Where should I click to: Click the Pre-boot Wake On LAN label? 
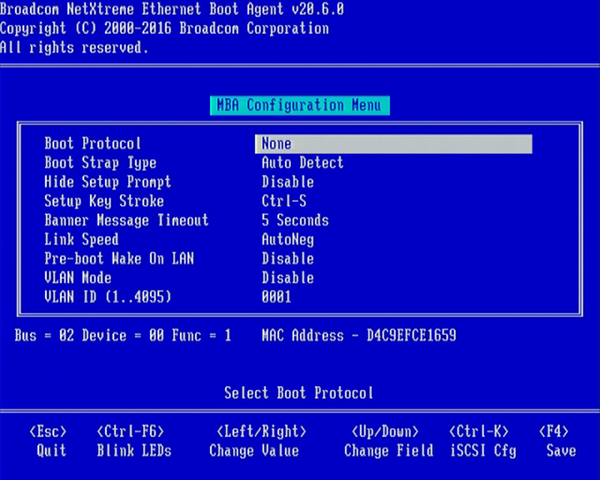coord(119,259)
